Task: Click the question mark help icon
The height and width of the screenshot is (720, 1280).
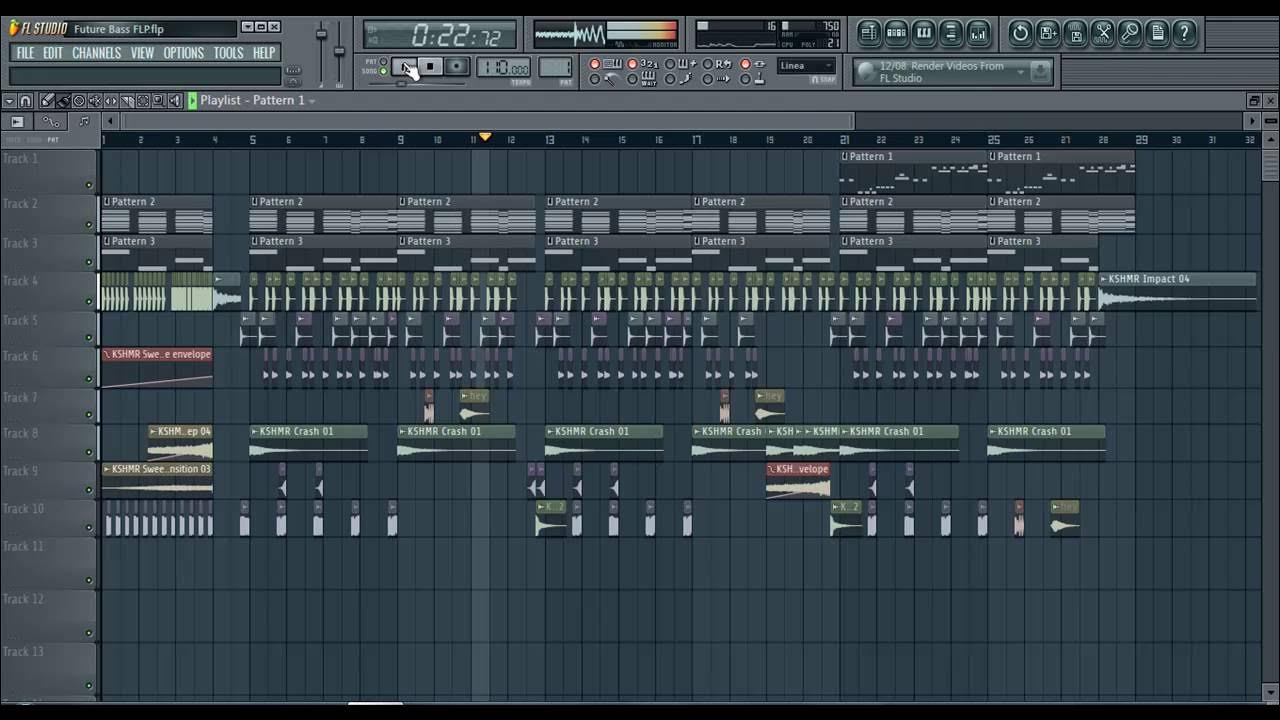Action: [x=1185, y=33]
